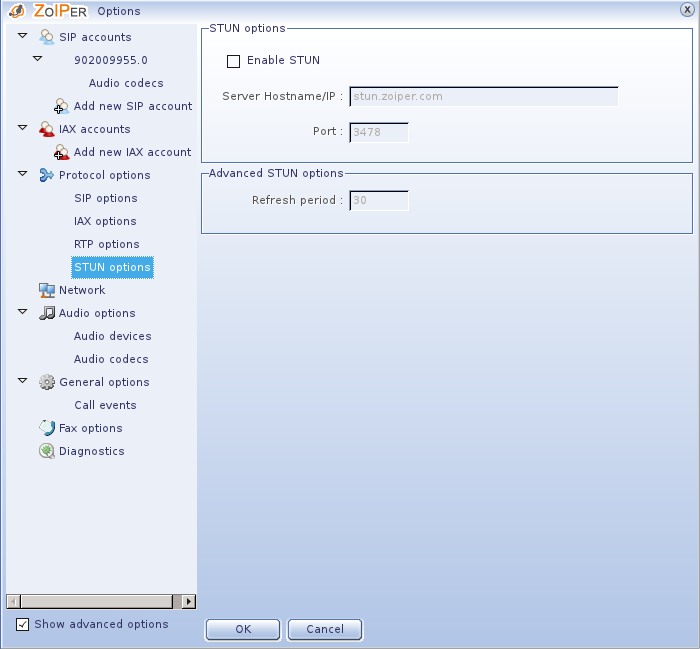Click the SIP accounts icon
This screenshot has height=649, width=700.
[x=47, y=37]
